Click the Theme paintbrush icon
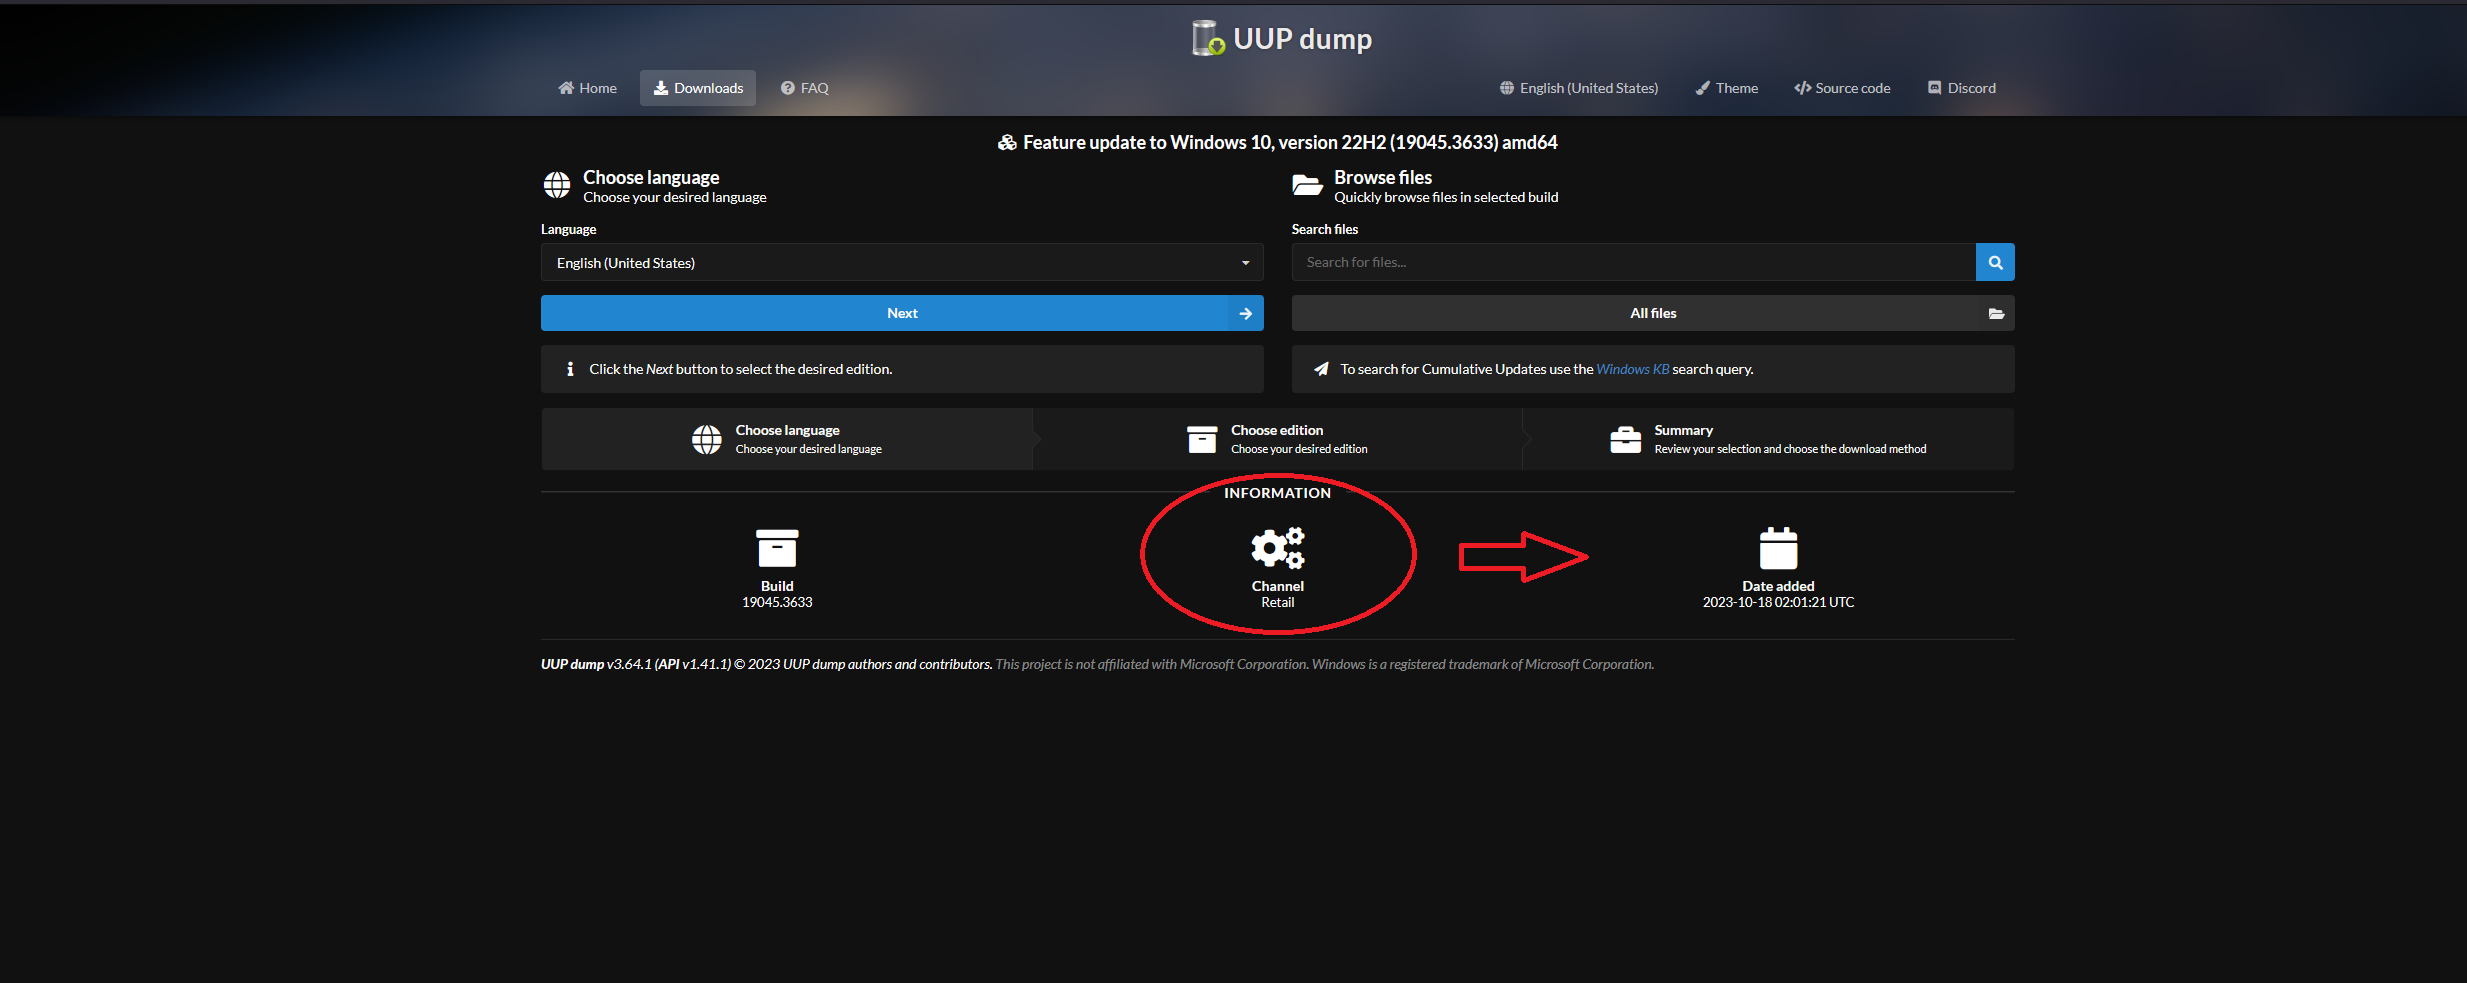Screen dimensions: 2467x983 click(1703, 88)
